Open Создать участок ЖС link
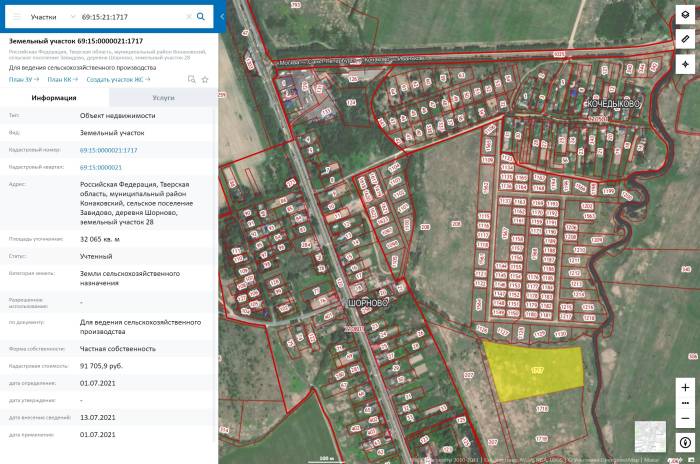The width and height of the screenshot is (700, 464). click(118, 79)
